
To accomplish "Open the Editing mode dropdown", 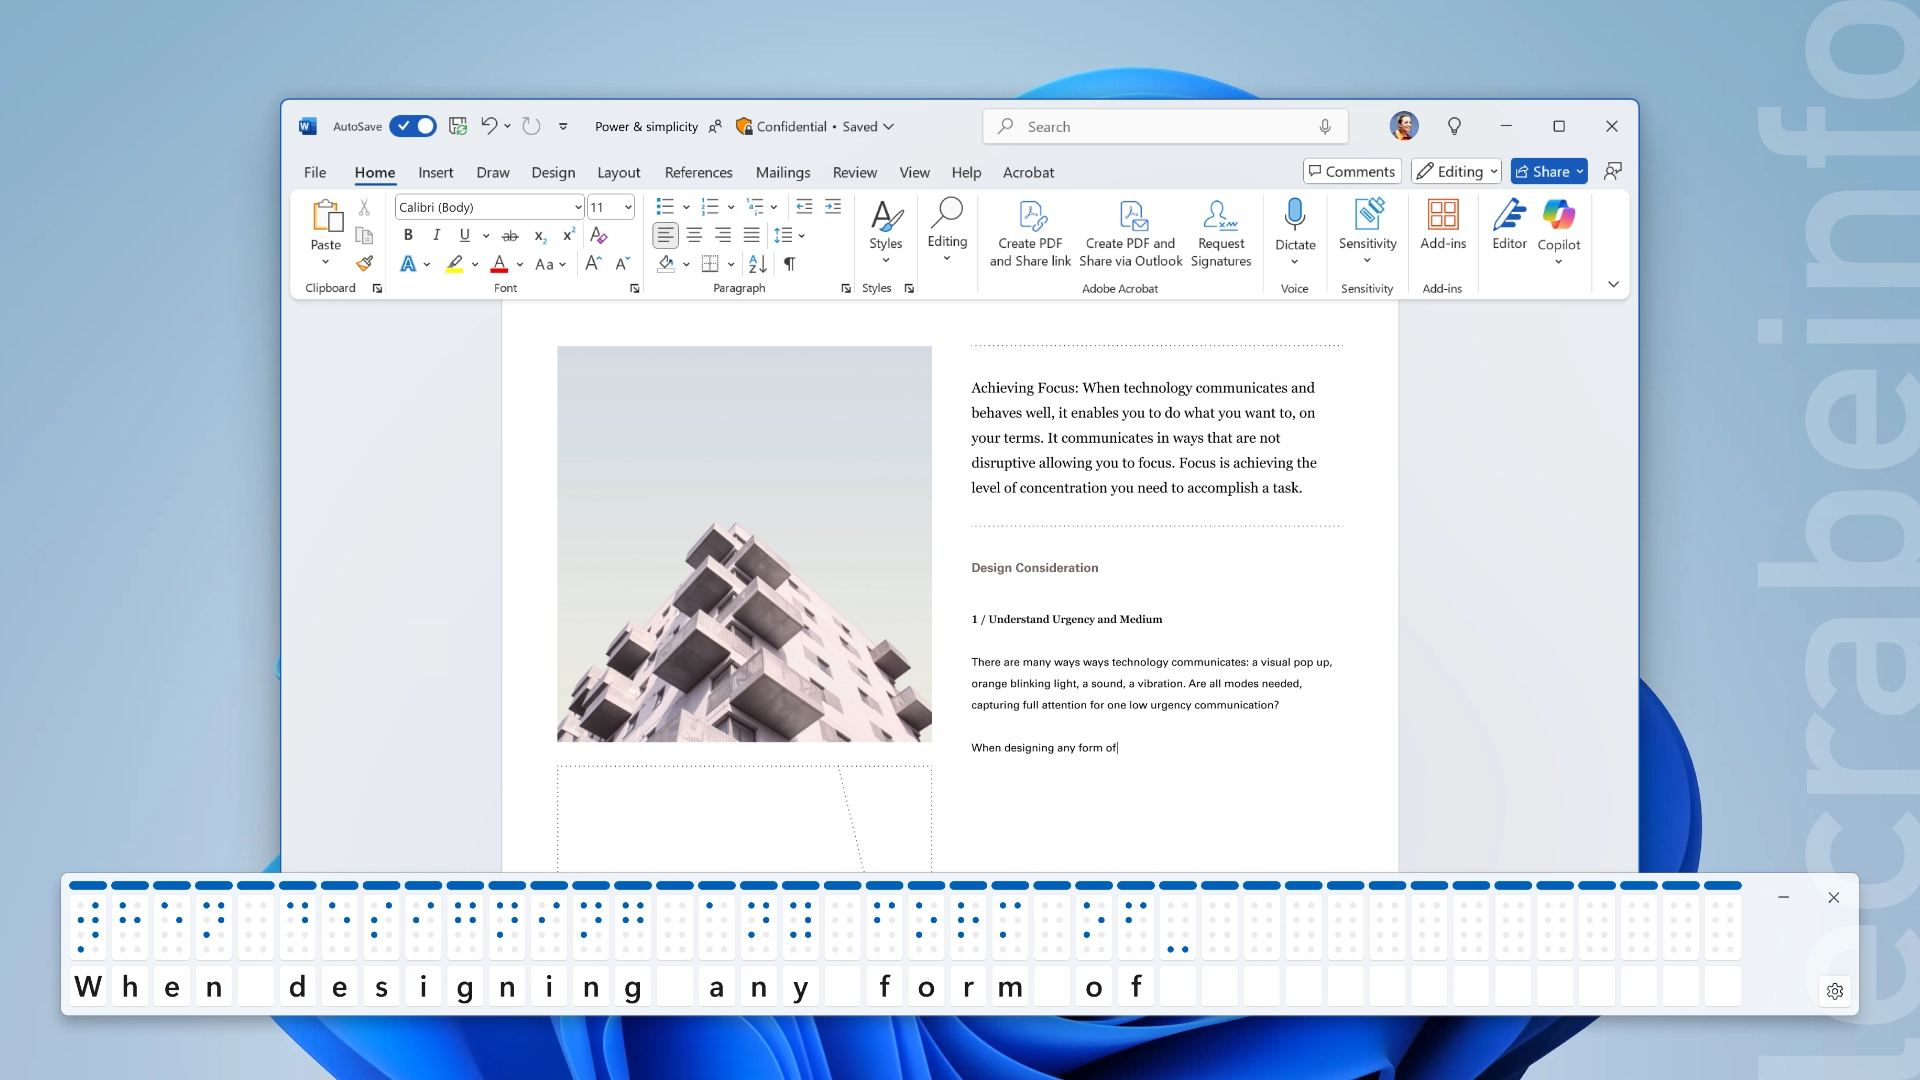I will [x=1456, y=171].
